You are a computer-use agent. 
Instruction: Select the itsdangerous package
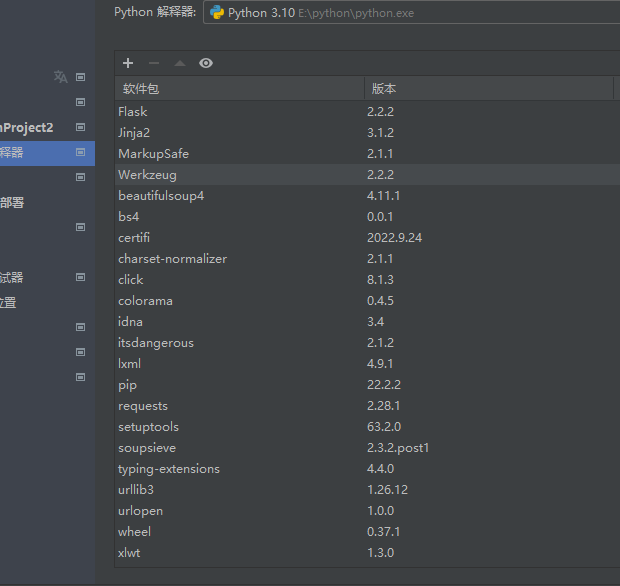coord(367,342)
